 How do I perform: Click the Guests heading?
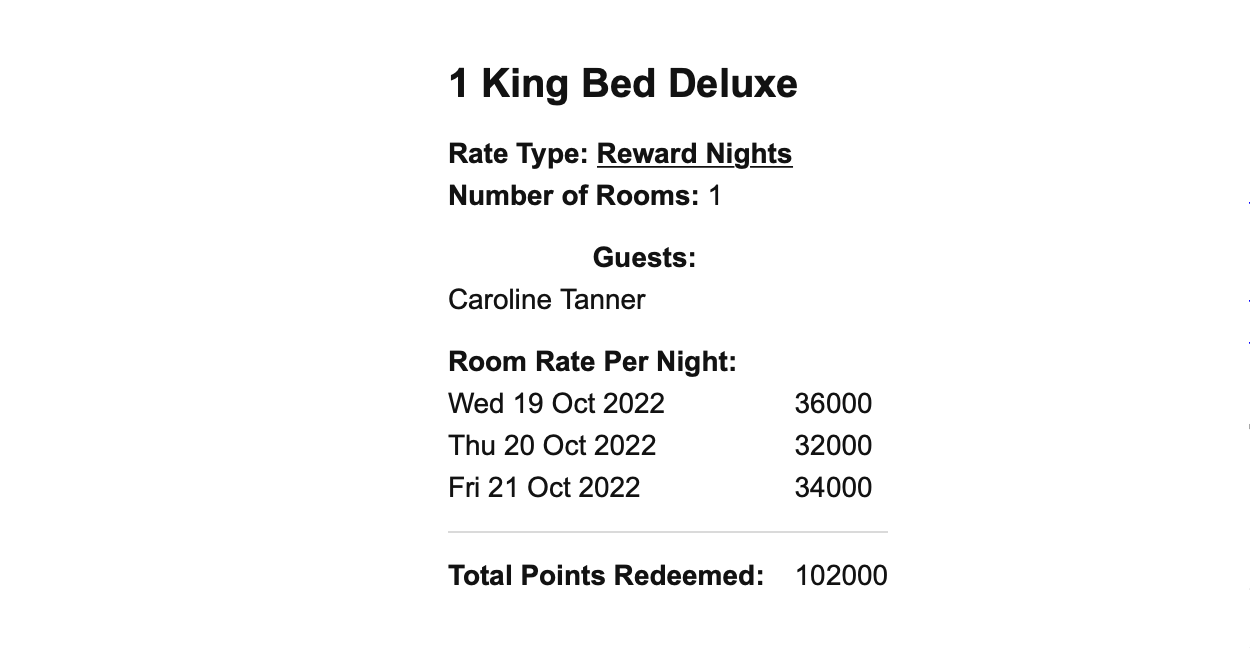coord(644,258)
